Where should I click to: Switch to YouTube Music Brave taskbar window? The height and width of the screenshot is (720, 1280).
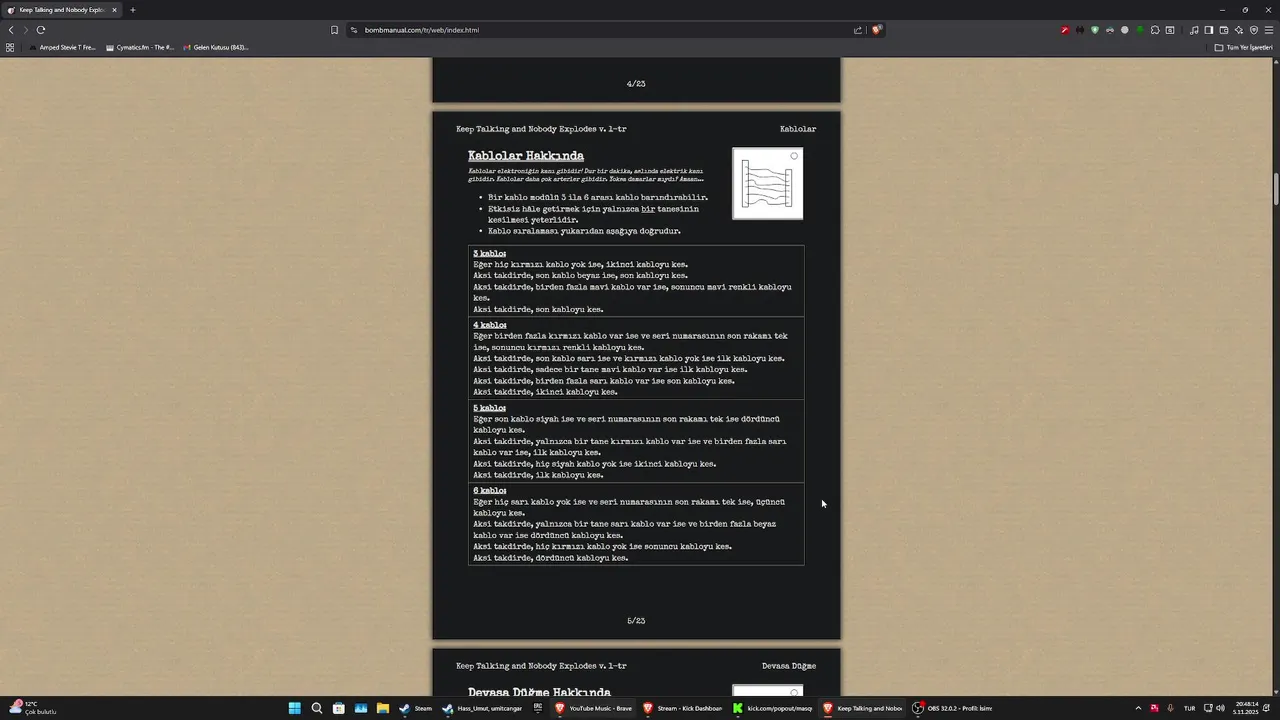tap(594, 708)
